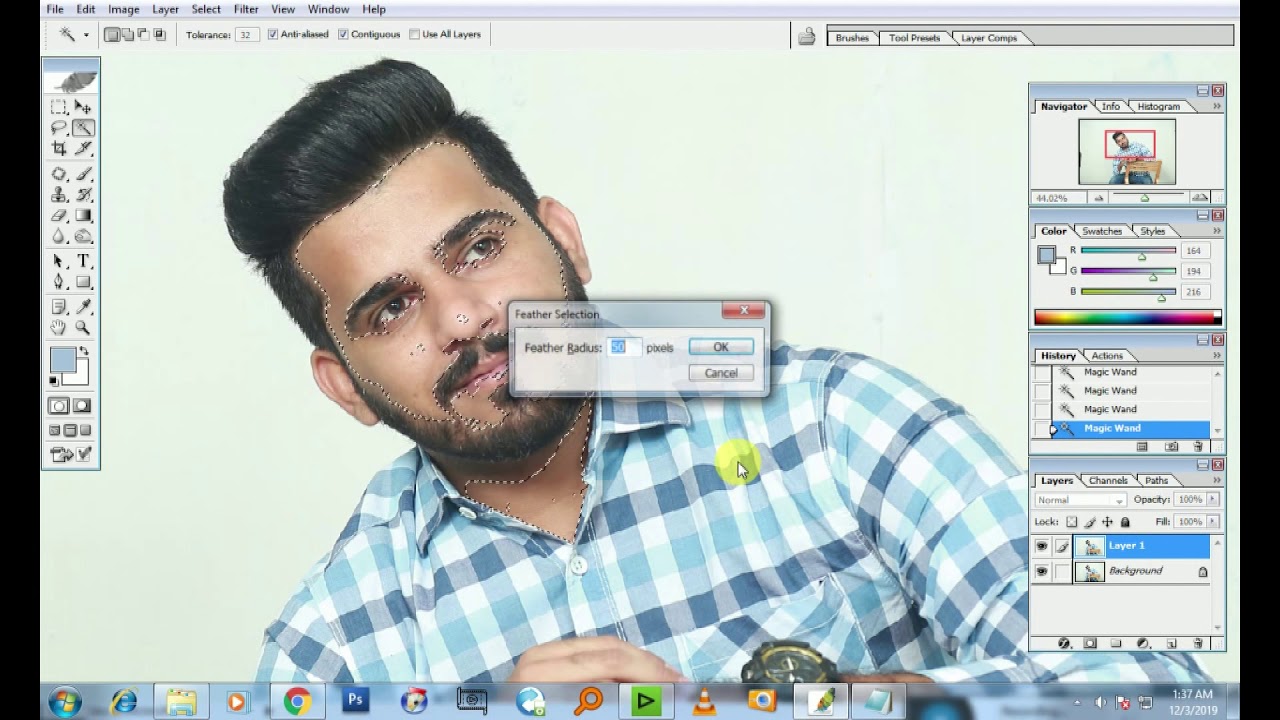Enable Use All Layers checkbox
This screenshot has height=720, width=1280.
click(x=414, y=34)
